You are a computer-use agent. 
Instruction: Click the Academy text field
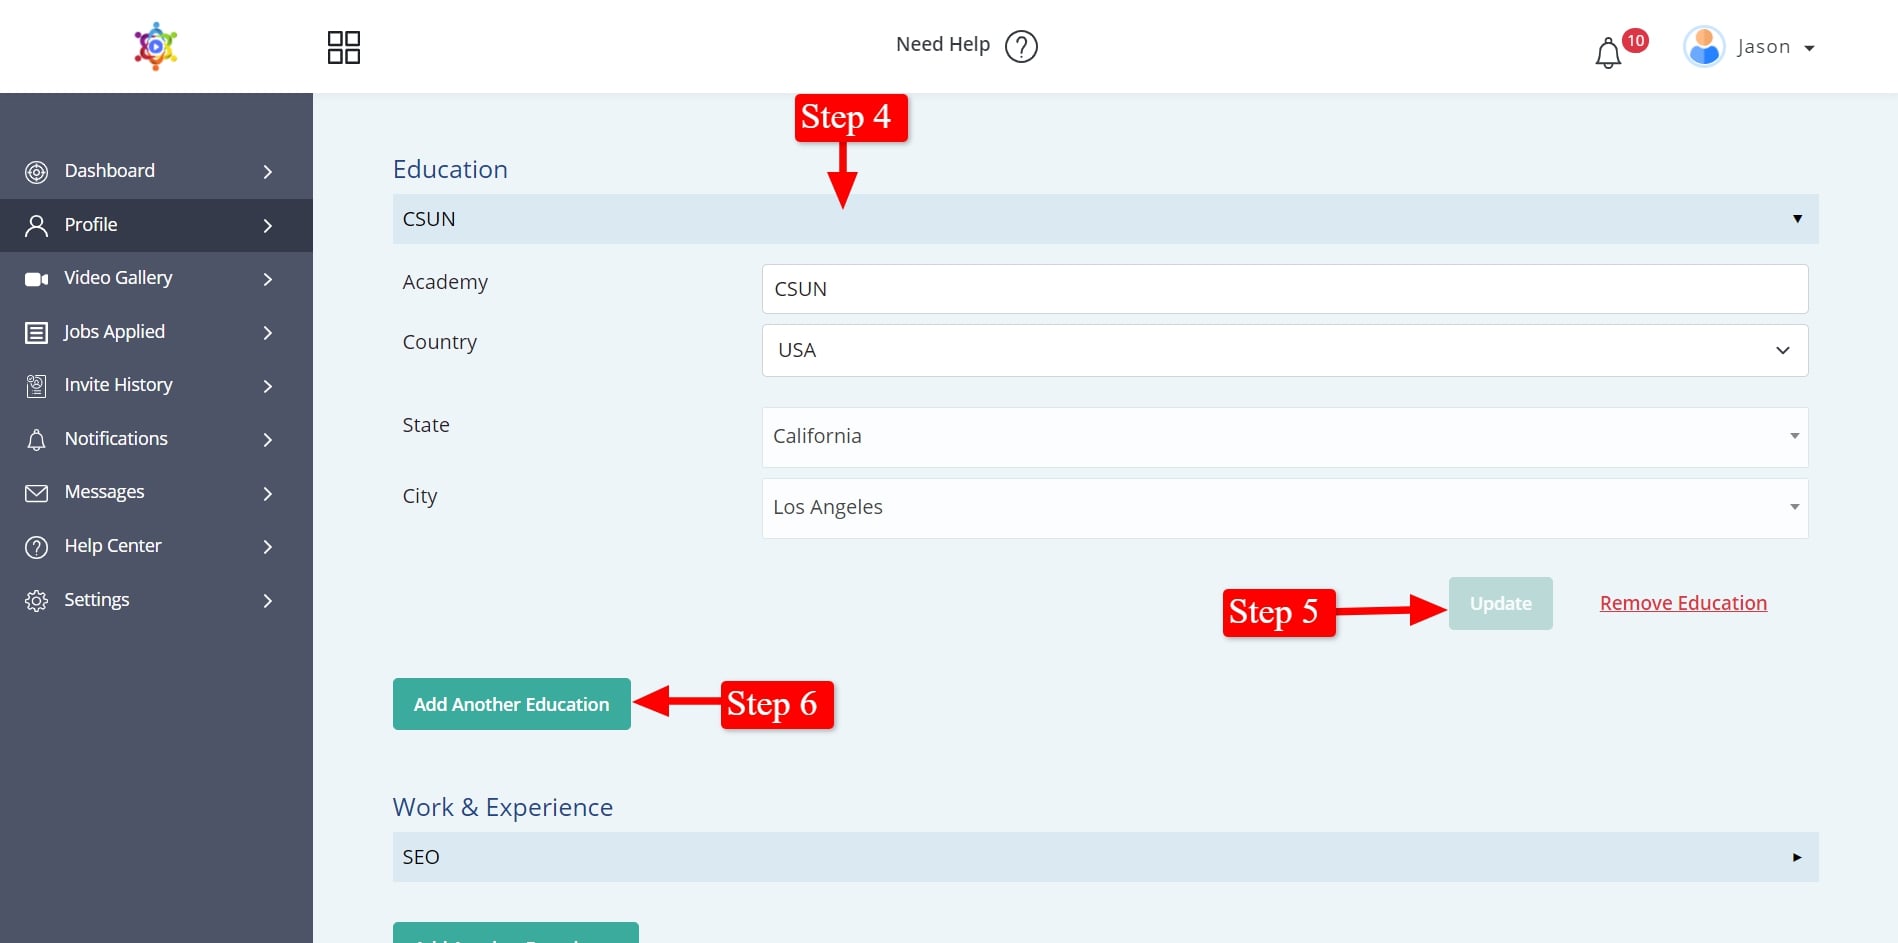tap(1284, 289)
